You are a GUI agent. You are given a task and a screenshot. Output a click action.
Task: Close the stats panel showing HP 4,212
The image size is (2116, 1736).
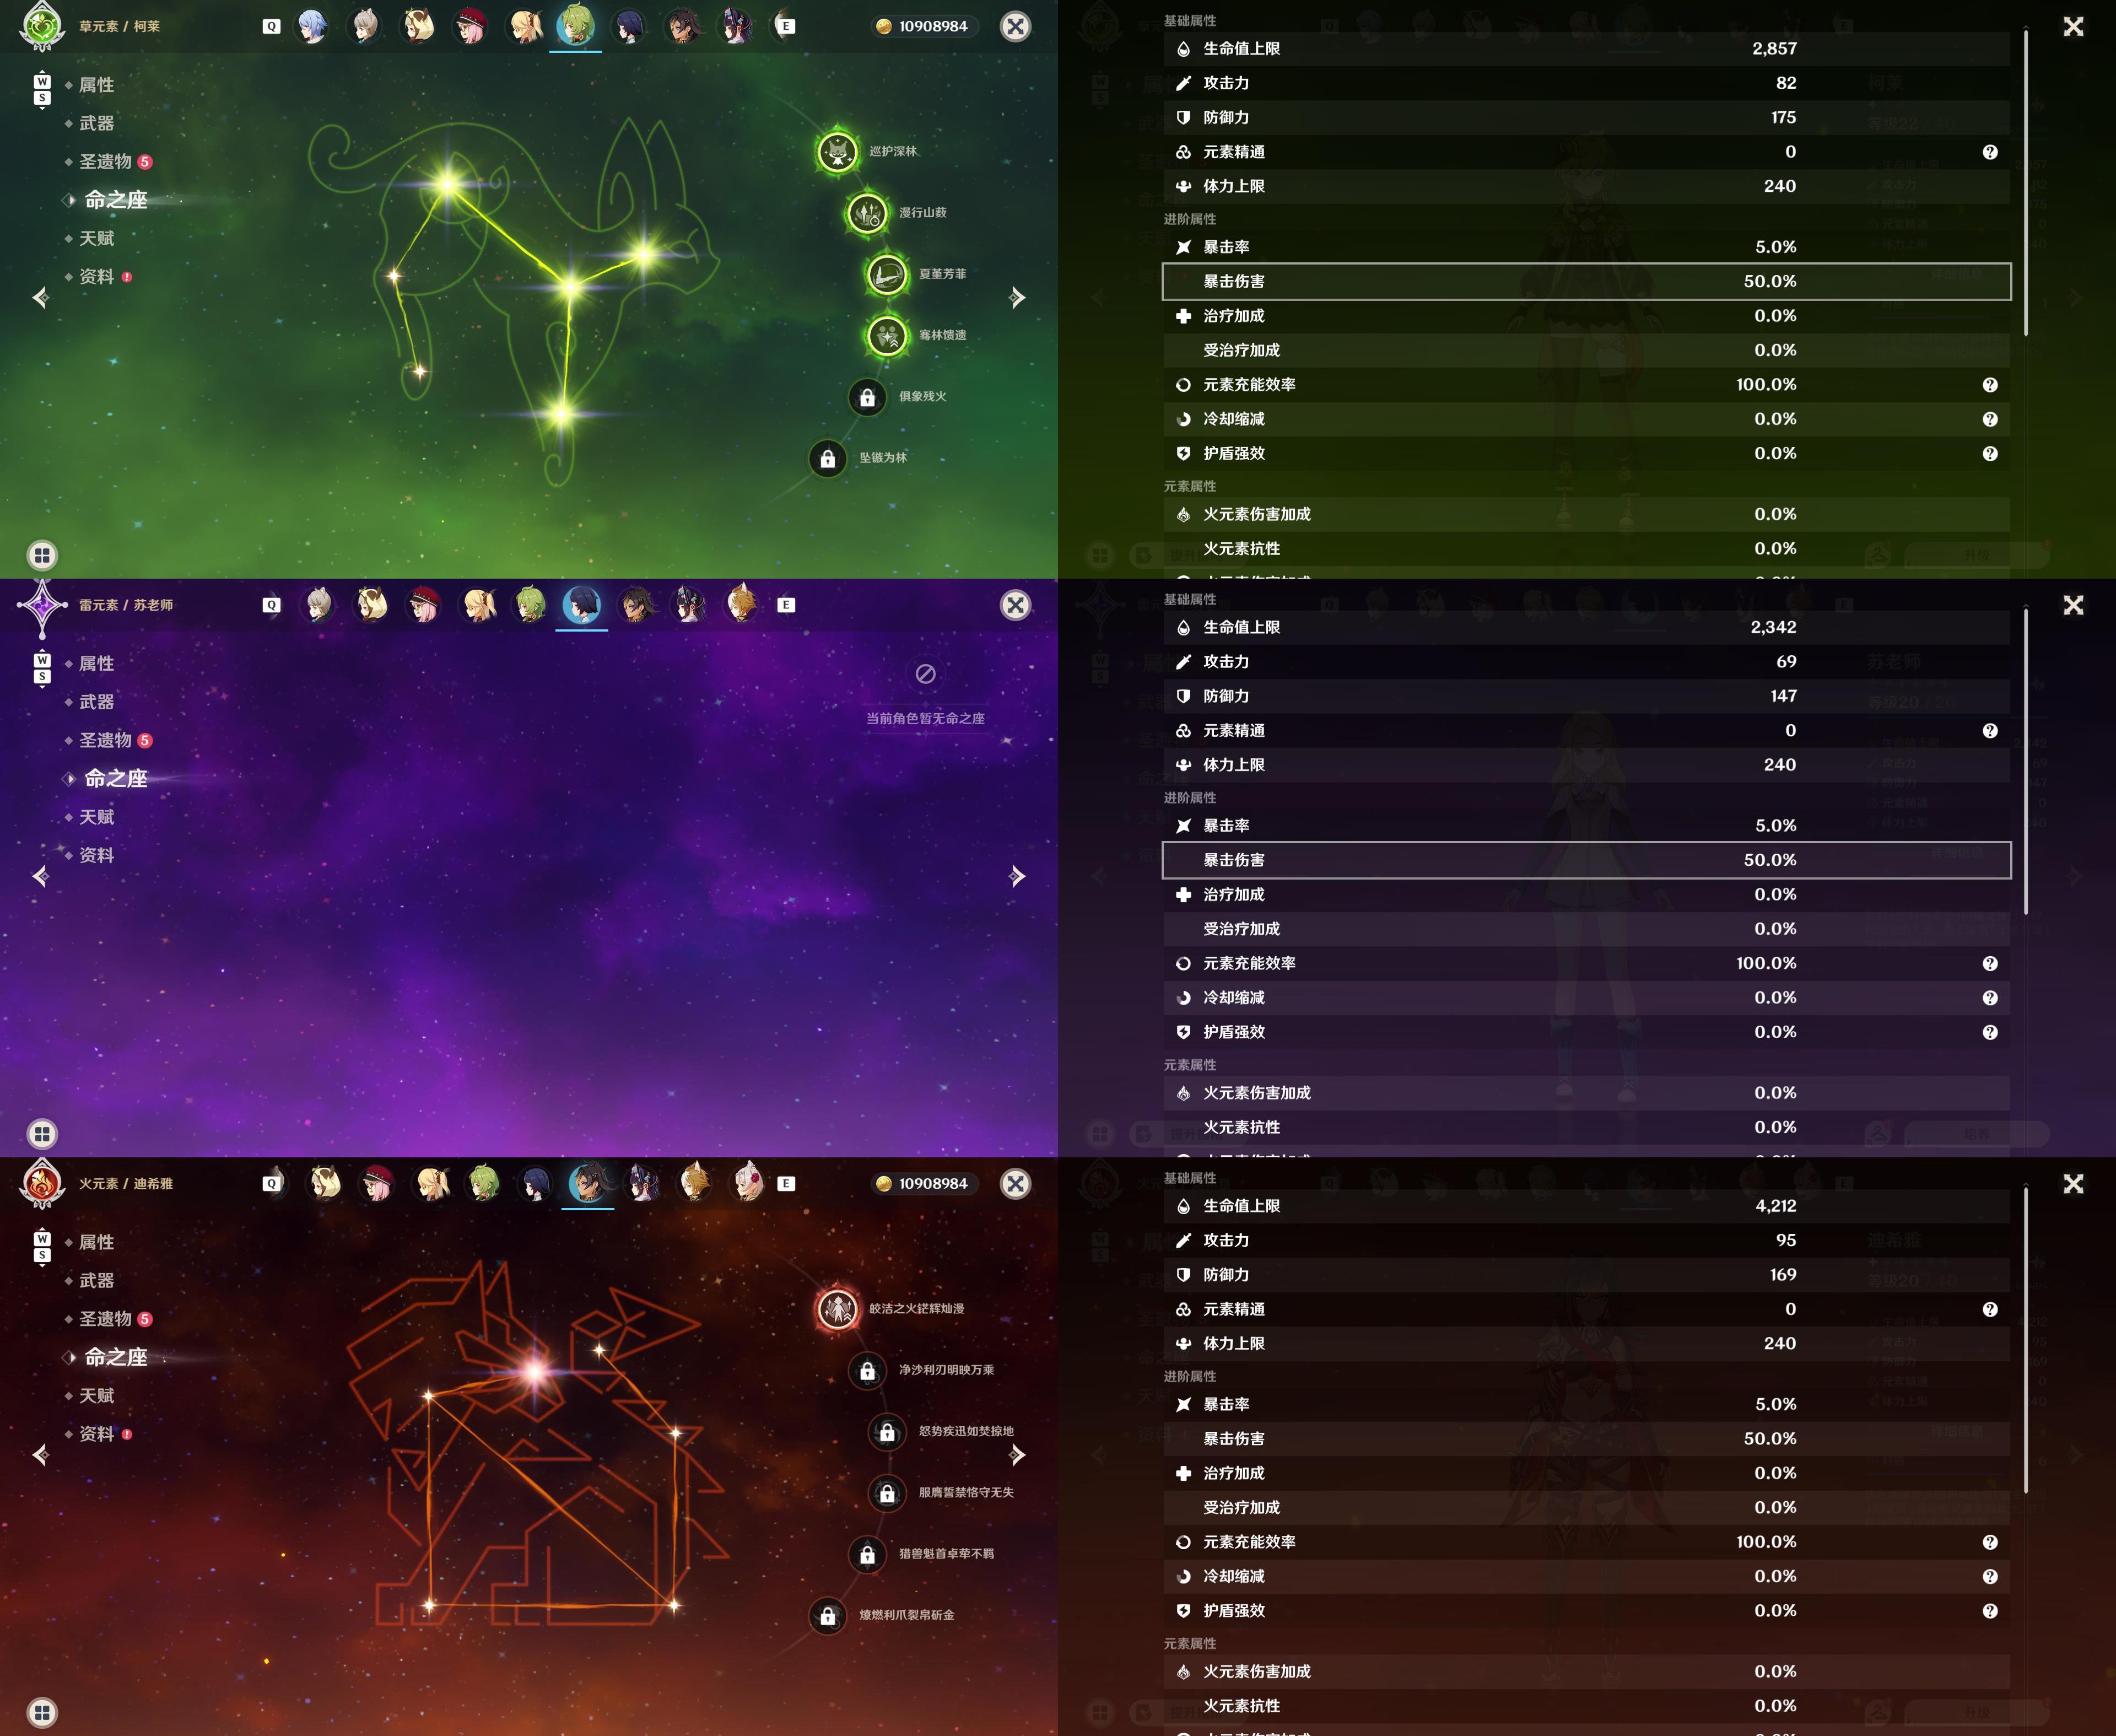2073,1184
